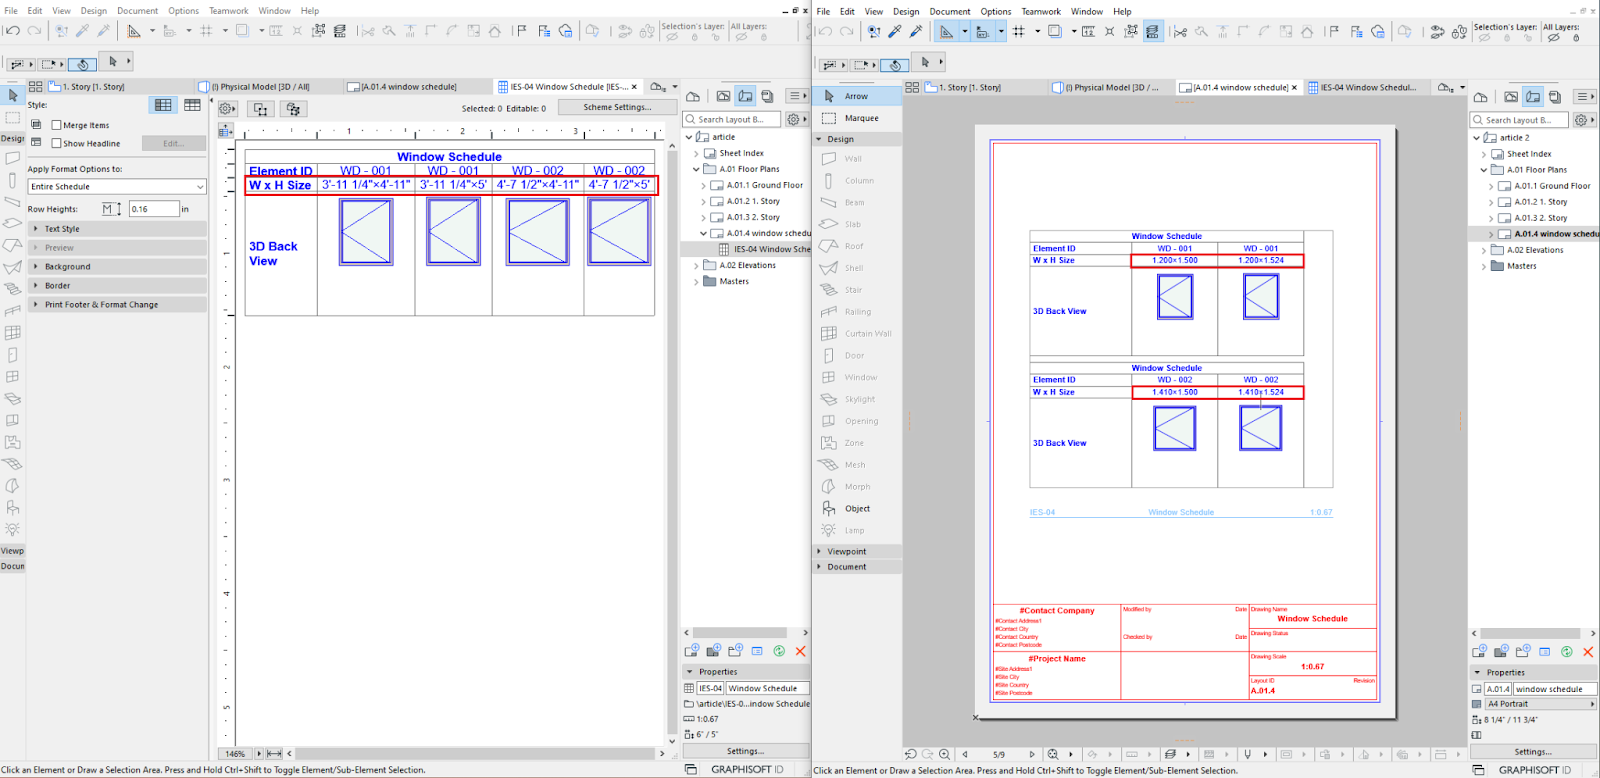Screen dimensions: 1600x778
Task: Select A.02 Elevations in the right navigator
Action: tap(1535, 250)
